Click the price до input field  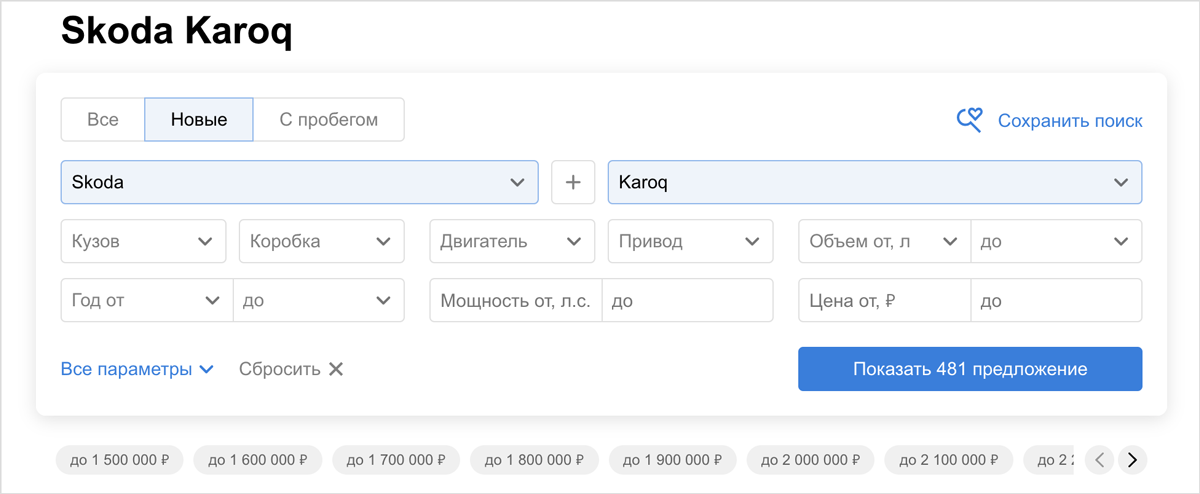click(1057, 301)
